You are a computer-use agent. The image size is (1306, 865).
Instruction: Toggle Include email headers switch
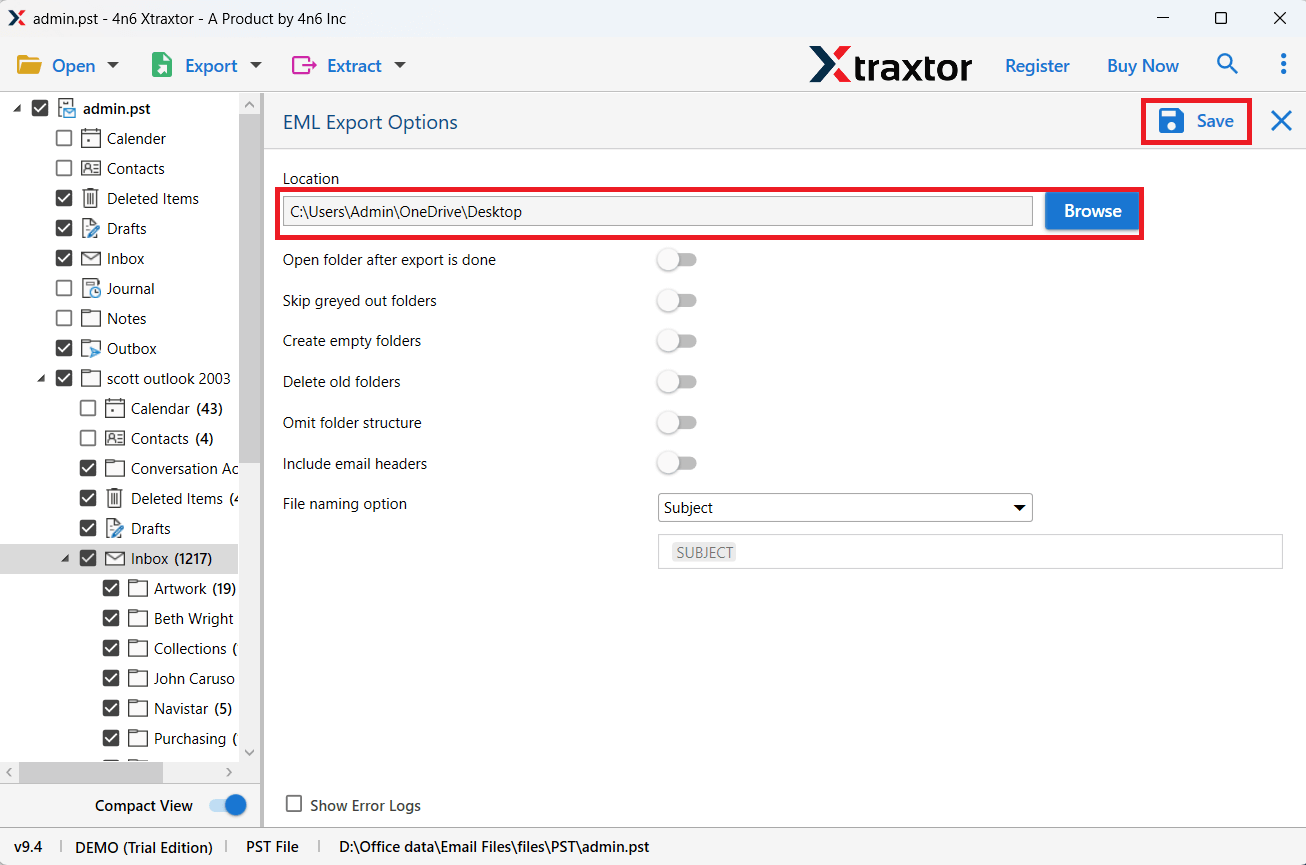(x=677, y=464)
